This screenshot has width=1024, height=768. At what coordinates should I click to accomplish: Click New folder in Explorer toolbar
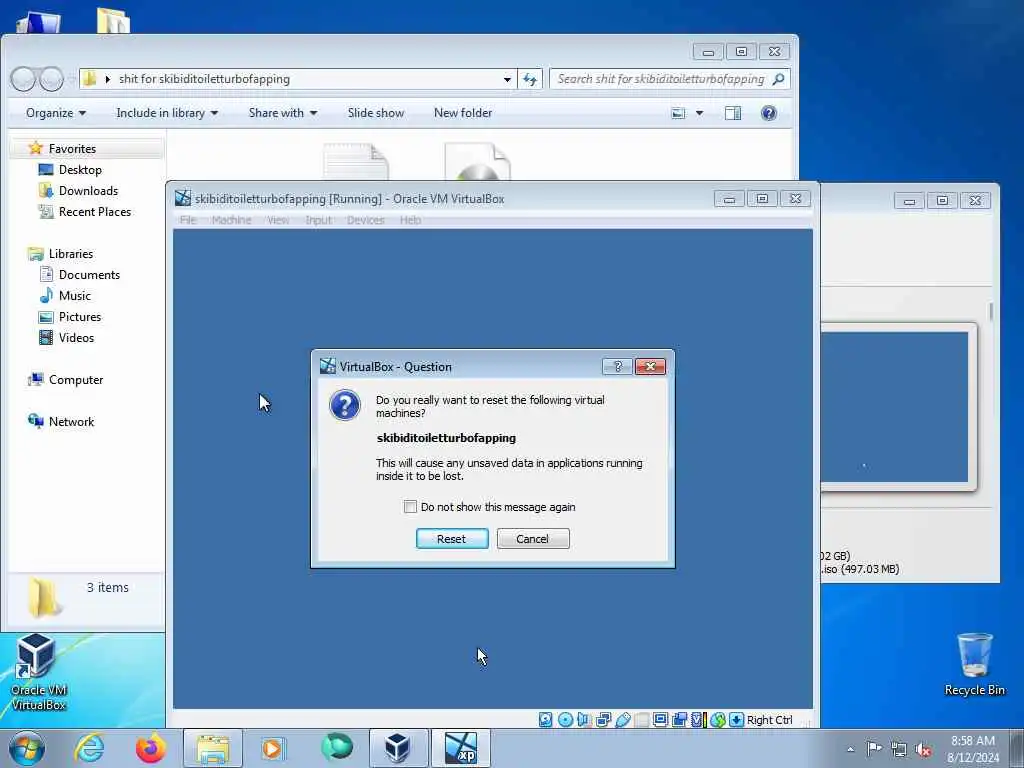tap(463, 113)
